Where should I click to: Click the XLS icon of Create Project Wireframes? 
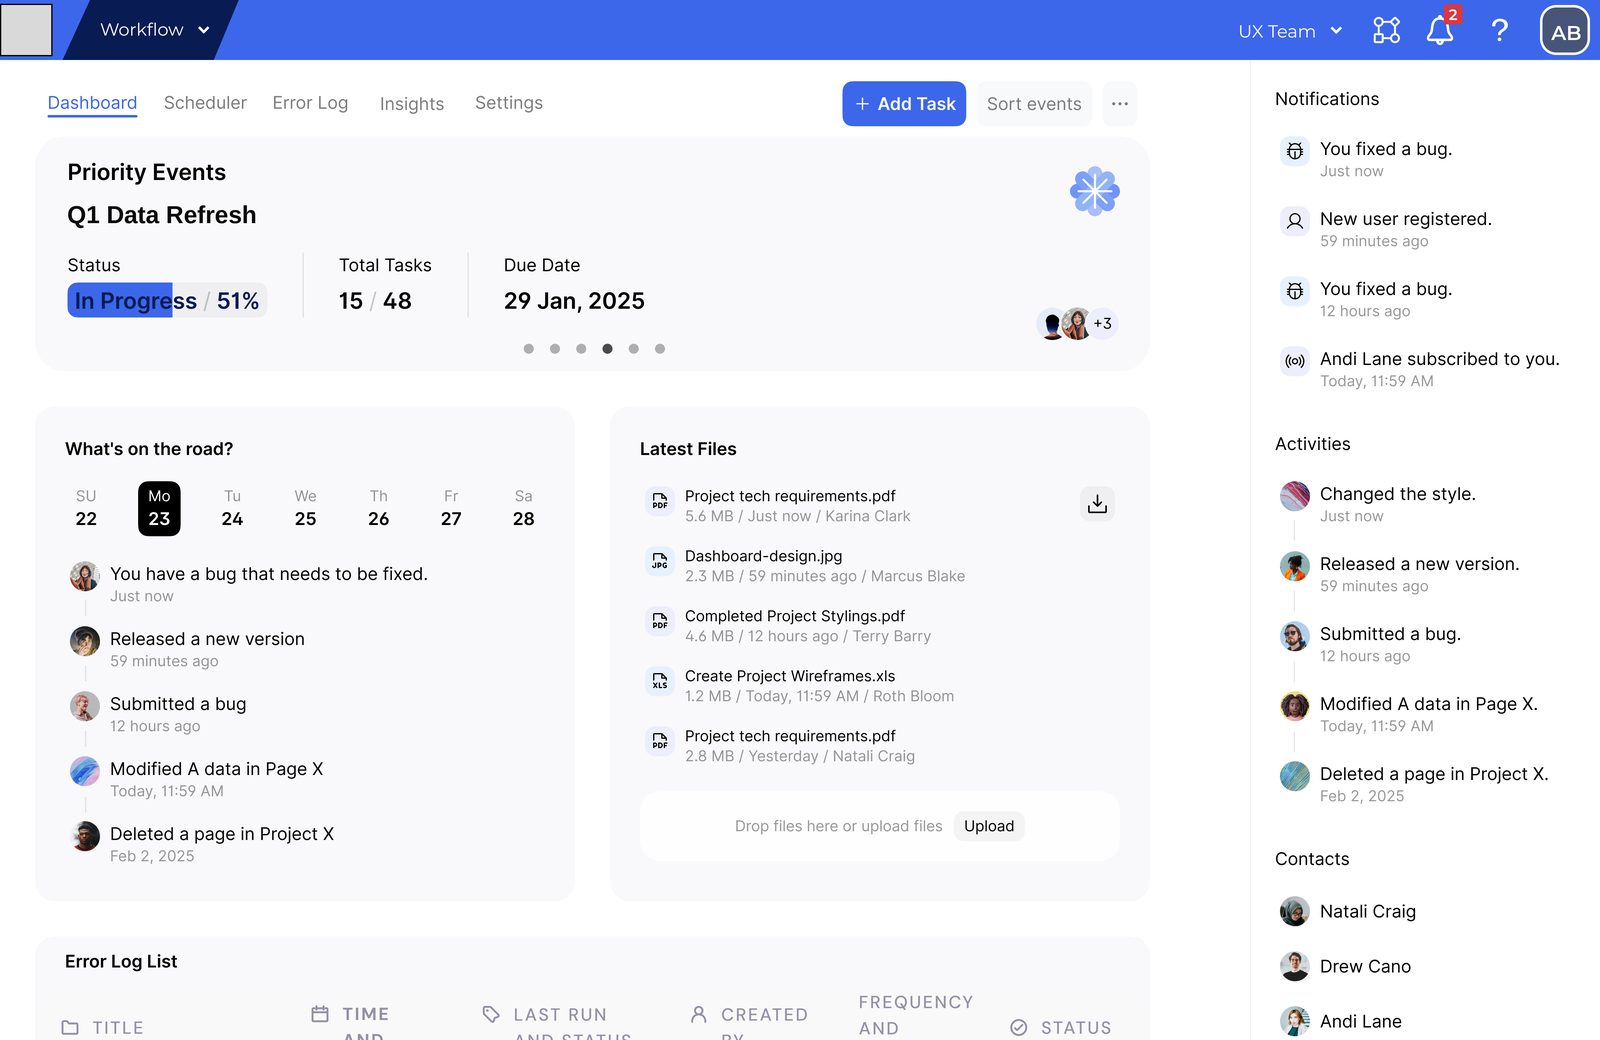(x=660, y=681)
